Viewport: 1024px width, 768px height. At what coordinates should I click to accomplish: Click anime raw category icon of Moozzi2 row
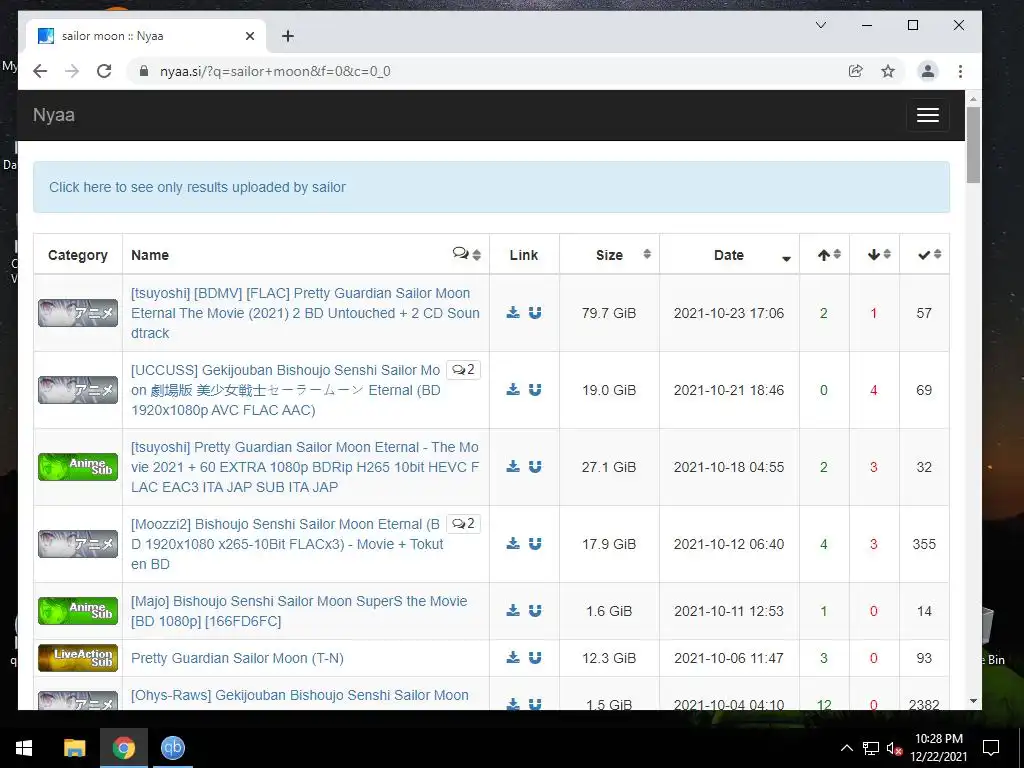pyautogui.click(x=78, y=544)
